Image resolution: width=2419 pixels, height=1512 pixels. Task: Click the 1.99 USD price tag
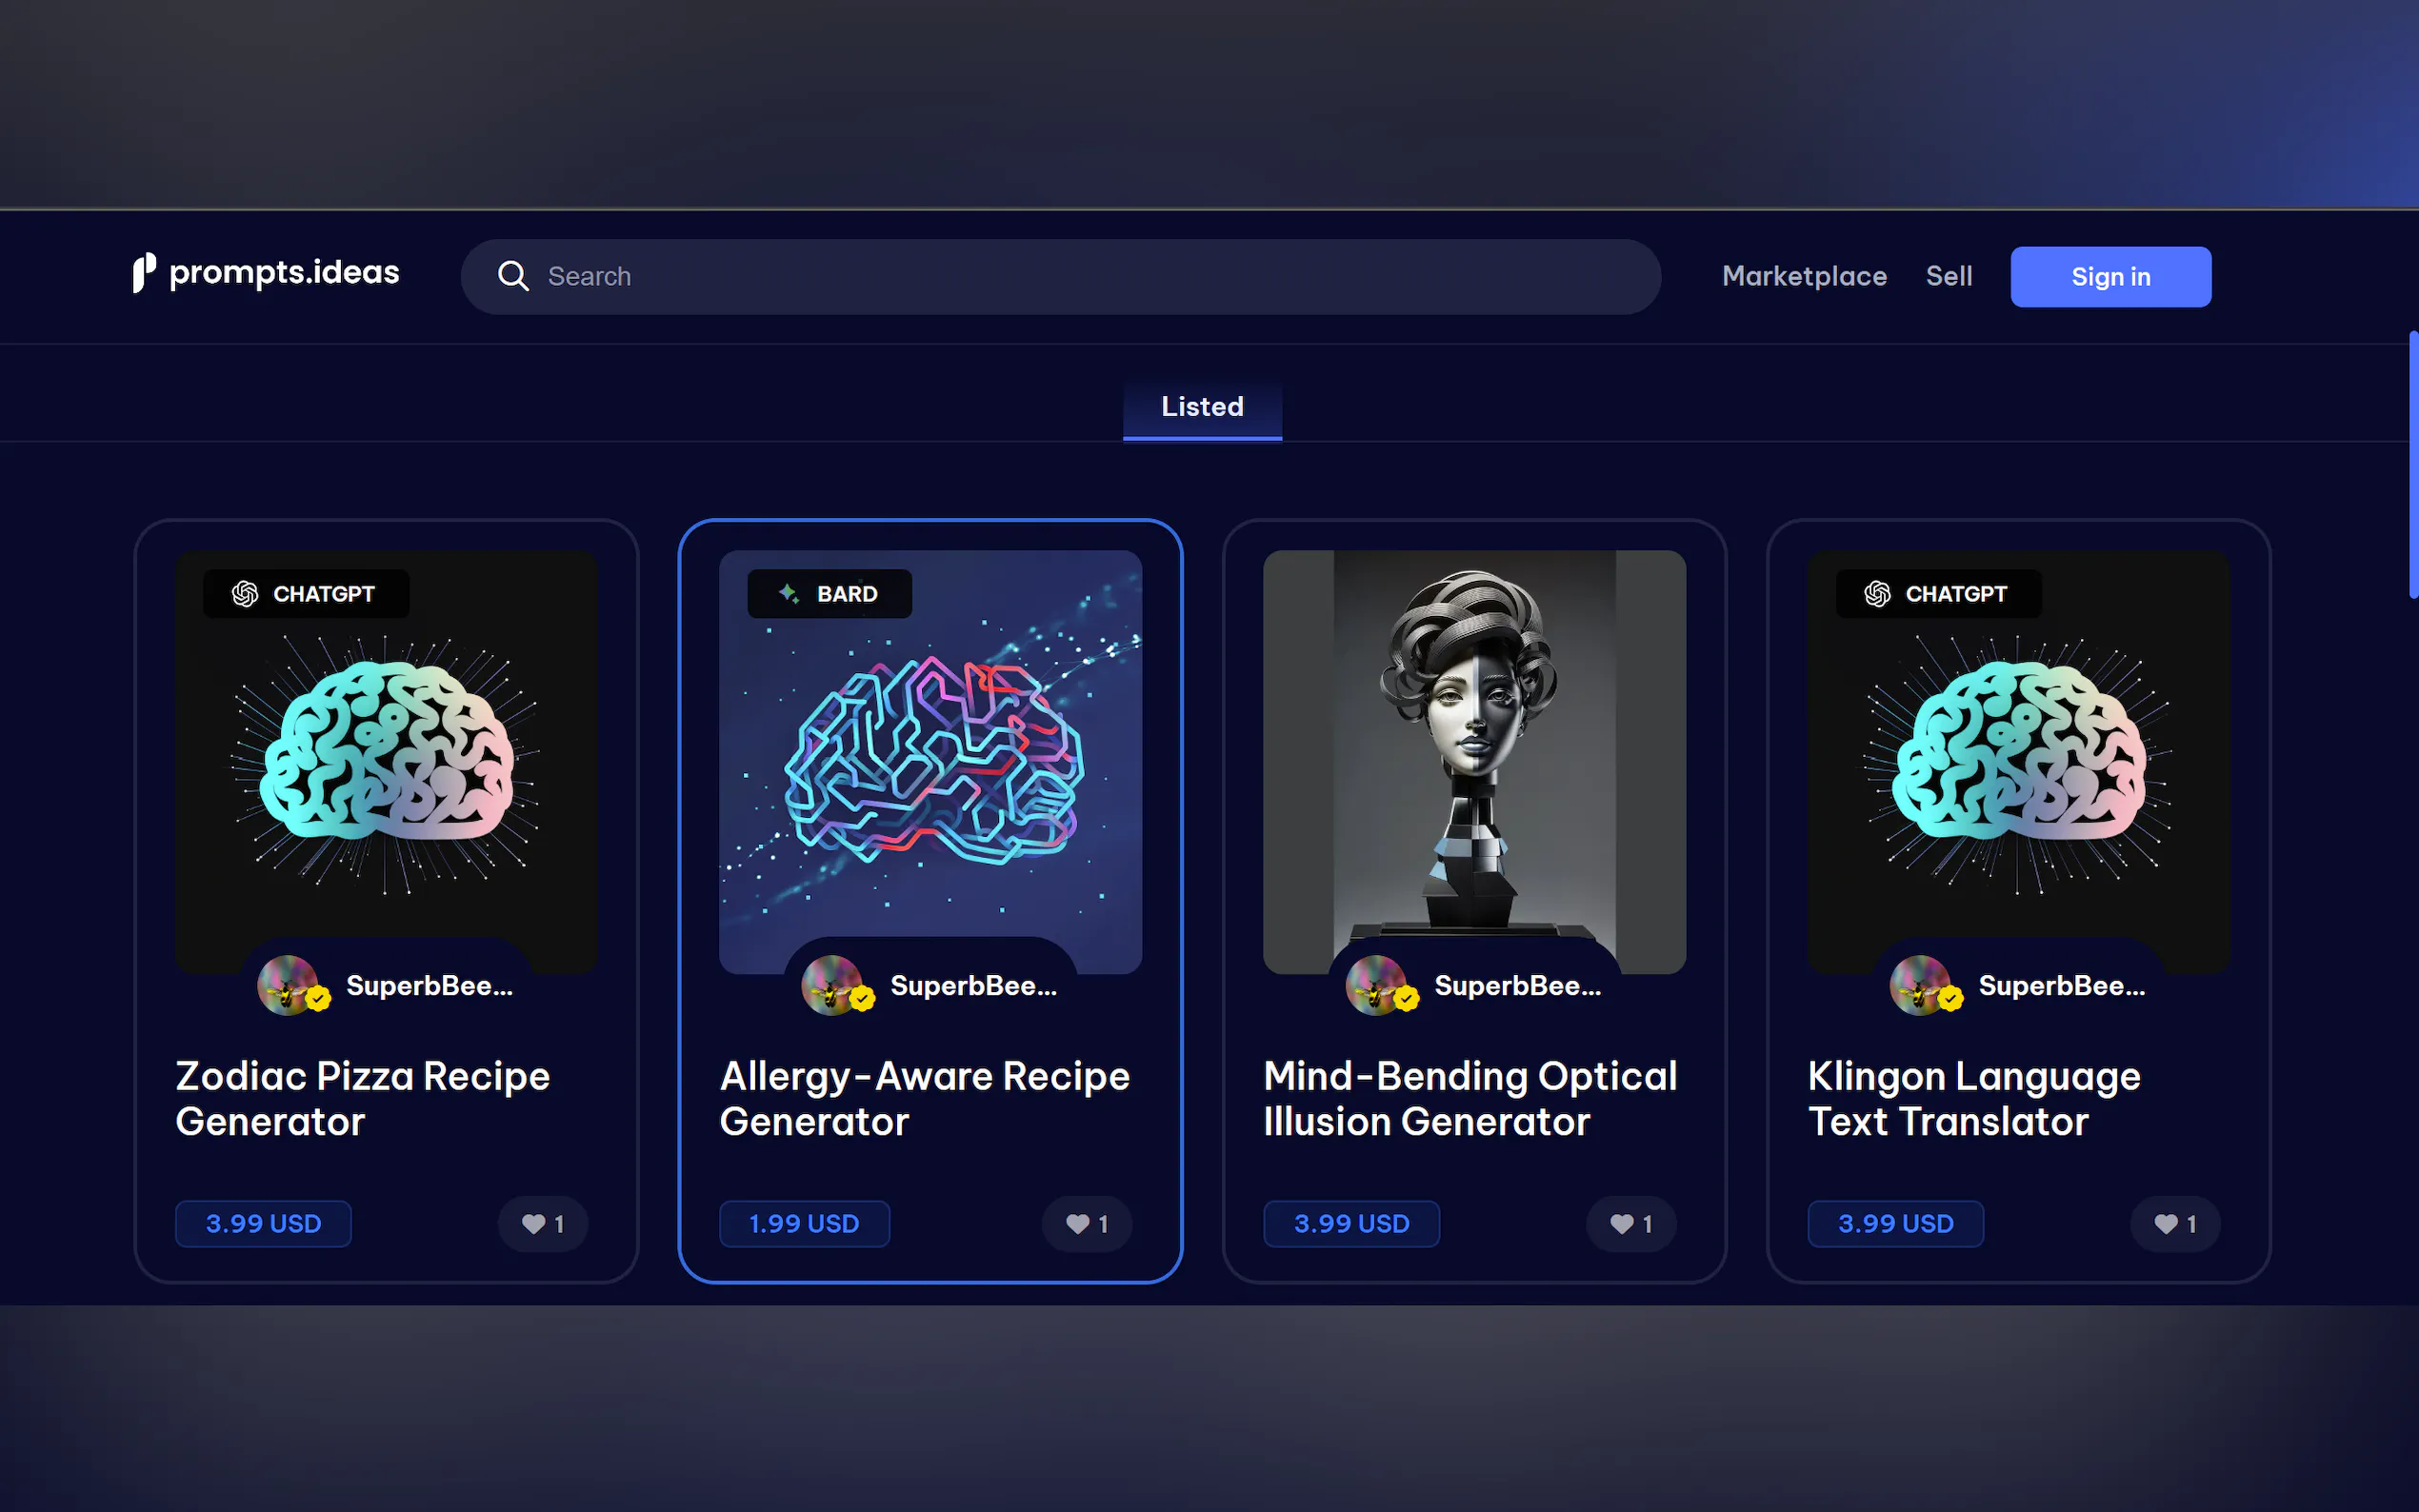point(804,1224)
